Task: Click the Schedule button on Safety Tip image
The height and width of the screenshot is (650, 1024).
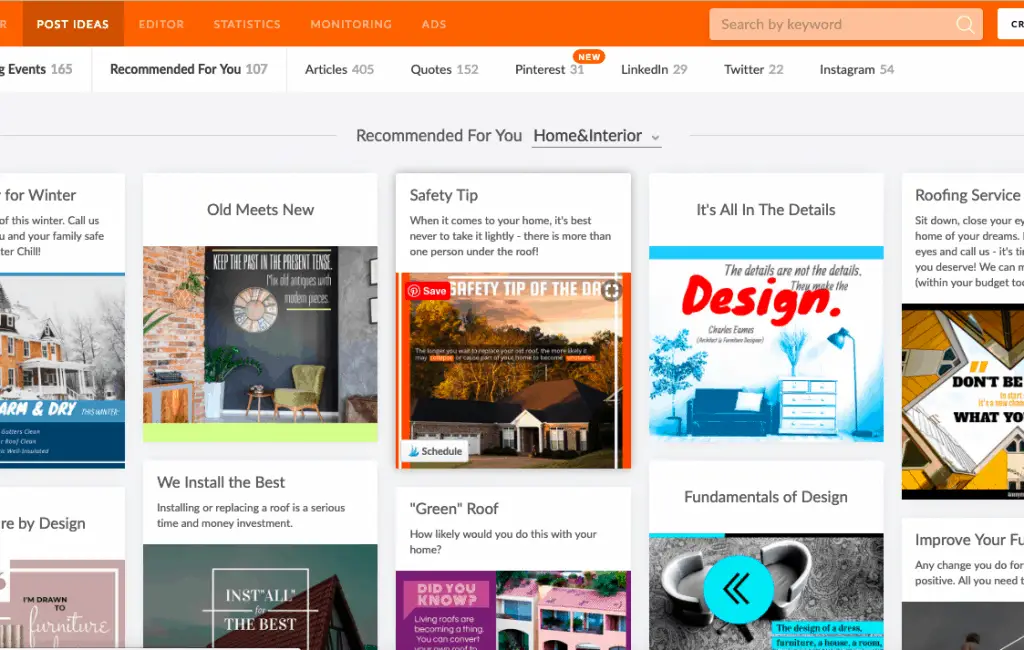Action: [x=435, y=451]
